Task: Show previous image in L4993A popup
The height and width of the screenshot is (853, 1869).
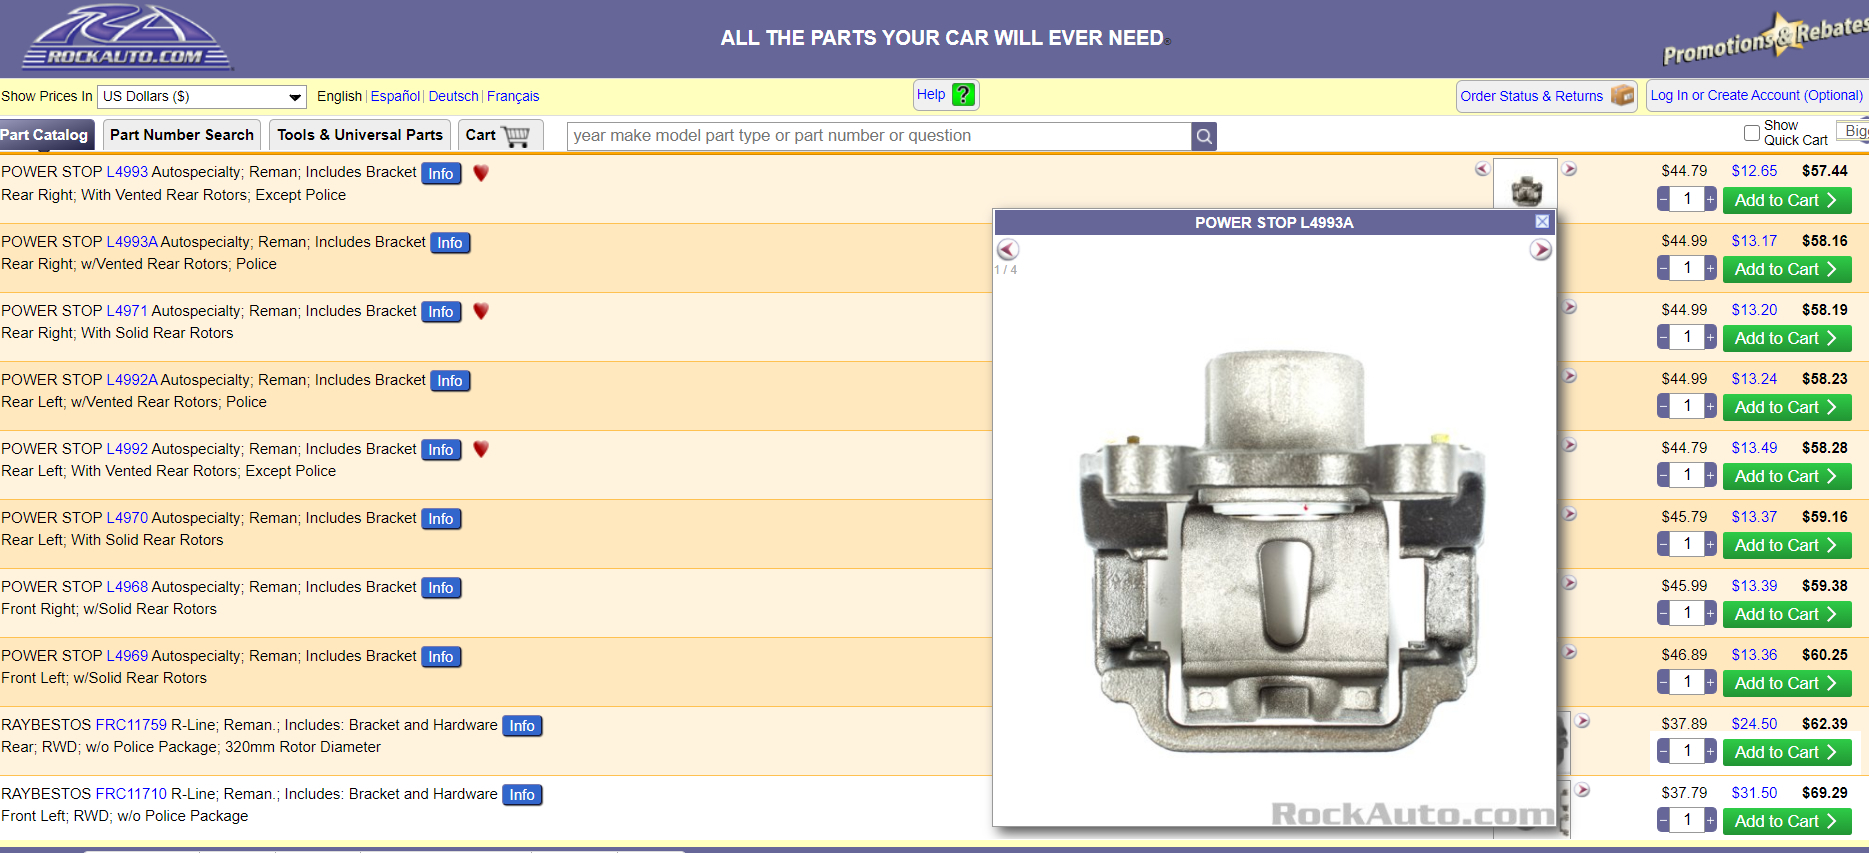Action: tap(1008, 250)
